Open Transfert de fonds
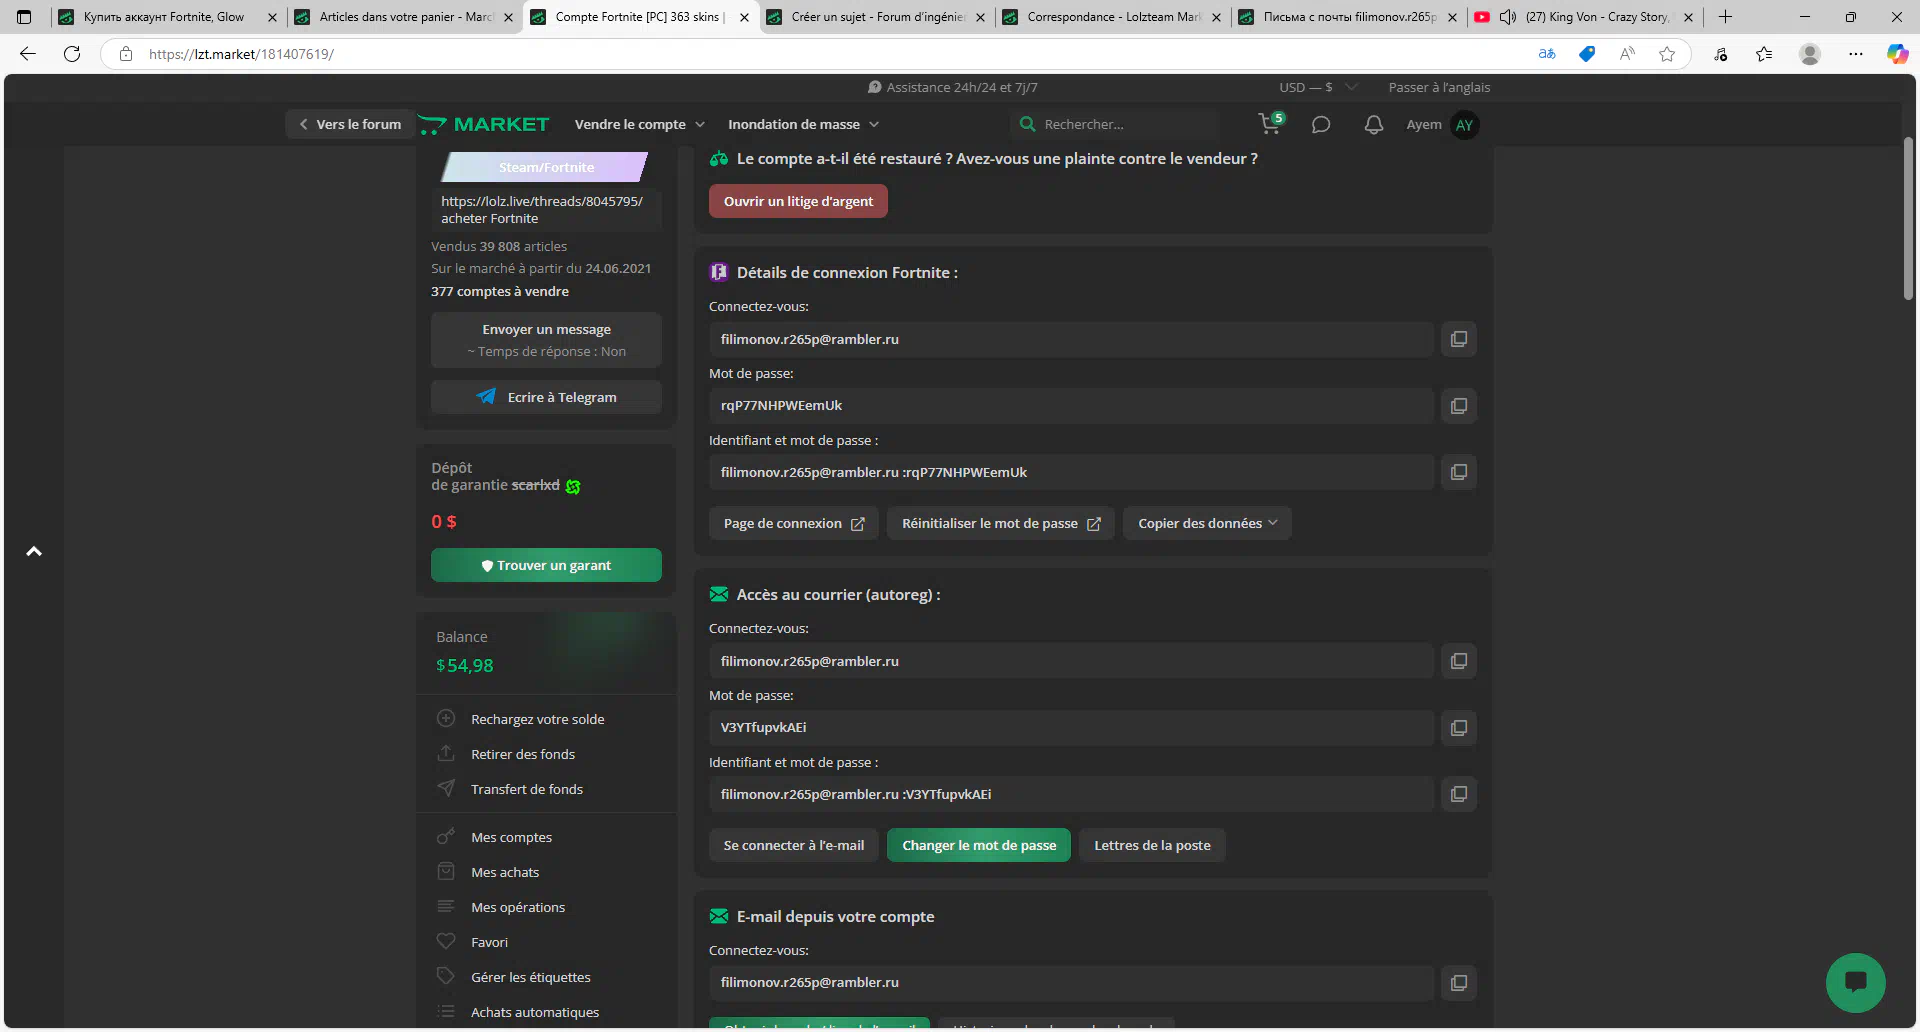 (527, 789)
